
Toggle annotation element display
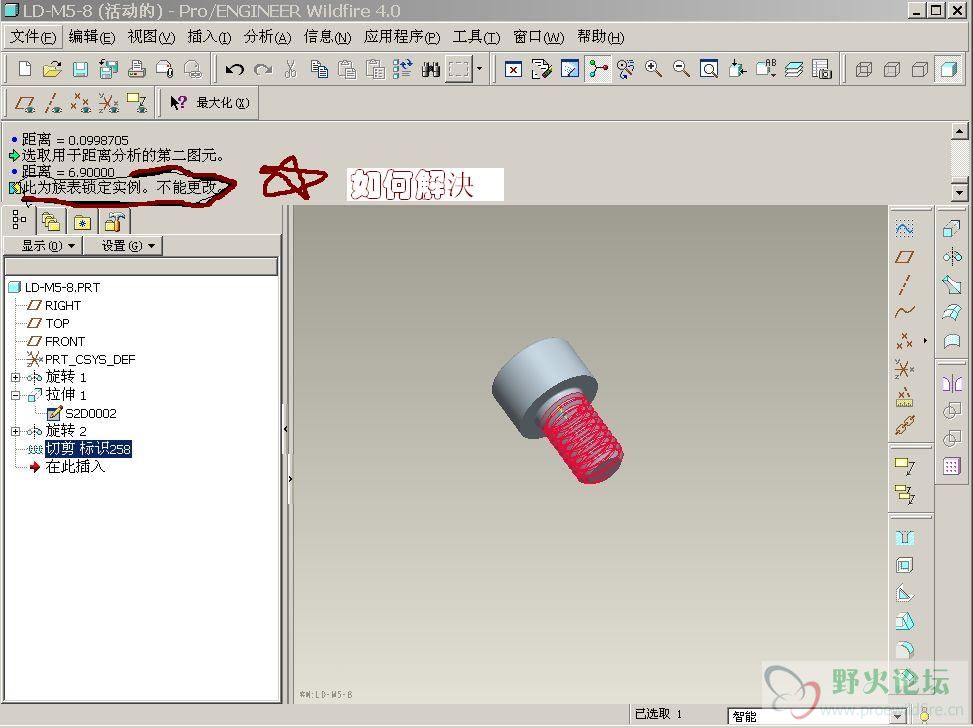point(136,103)
